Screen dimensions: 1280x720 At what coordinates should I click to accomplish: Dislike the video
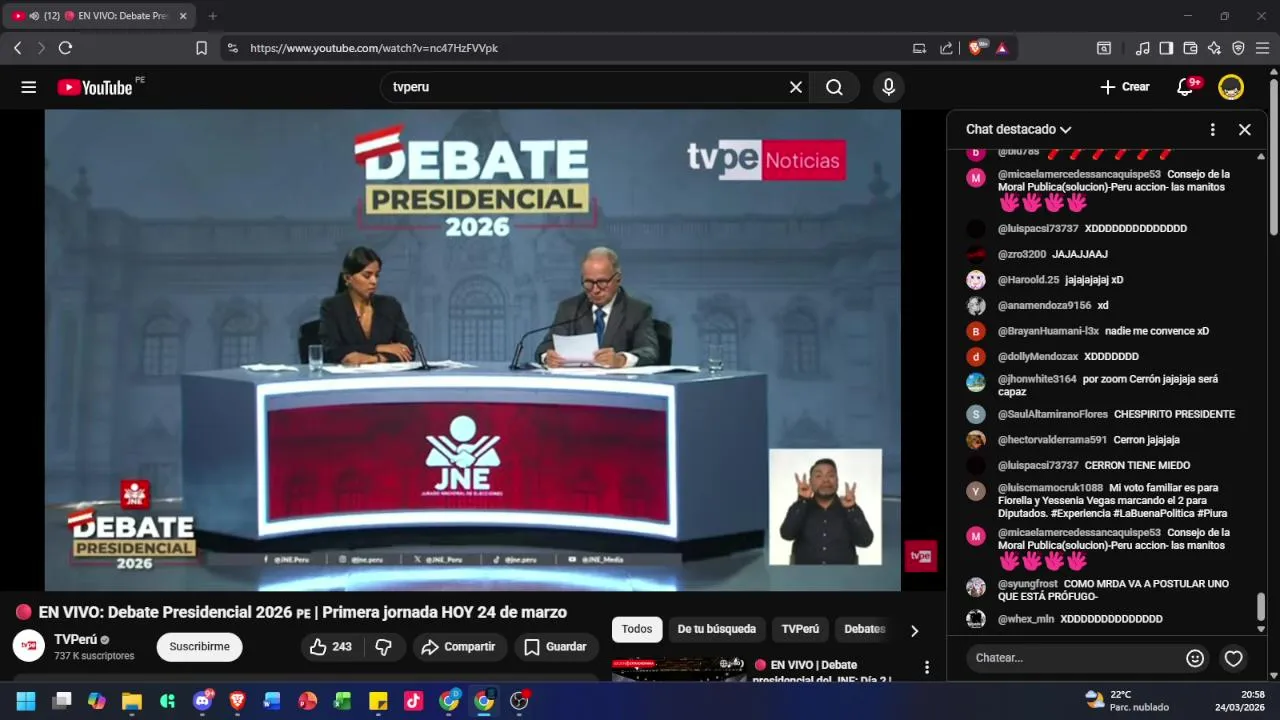click(x=383, y=647)
